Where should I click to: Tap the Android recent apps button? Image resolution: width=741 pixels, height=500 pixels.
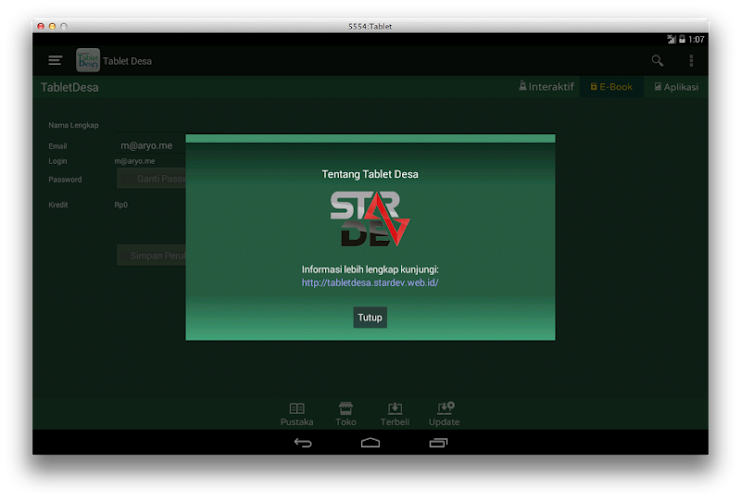[x=438, y=443]
